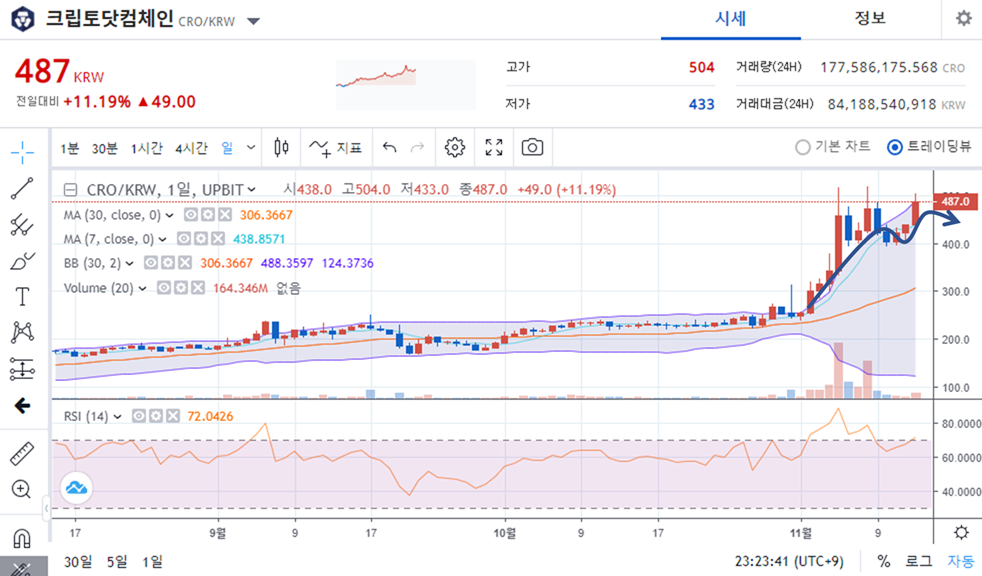Image resolution: width=982 pixels, height=576 pixels.
Task: Select the 1분 interval
Action: point(70,148)
